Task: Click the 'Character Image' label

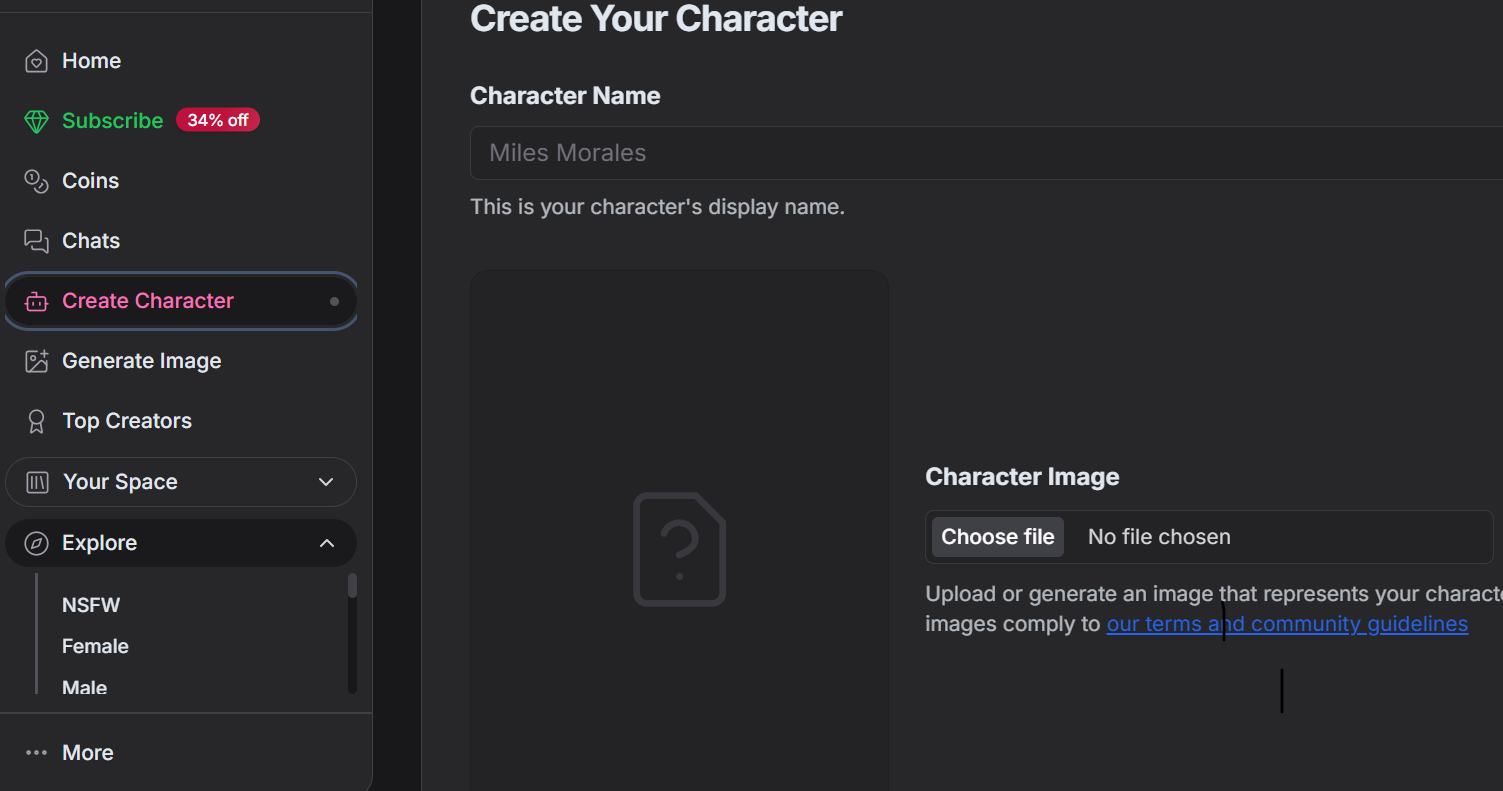Action: (x=1022, y=477)
